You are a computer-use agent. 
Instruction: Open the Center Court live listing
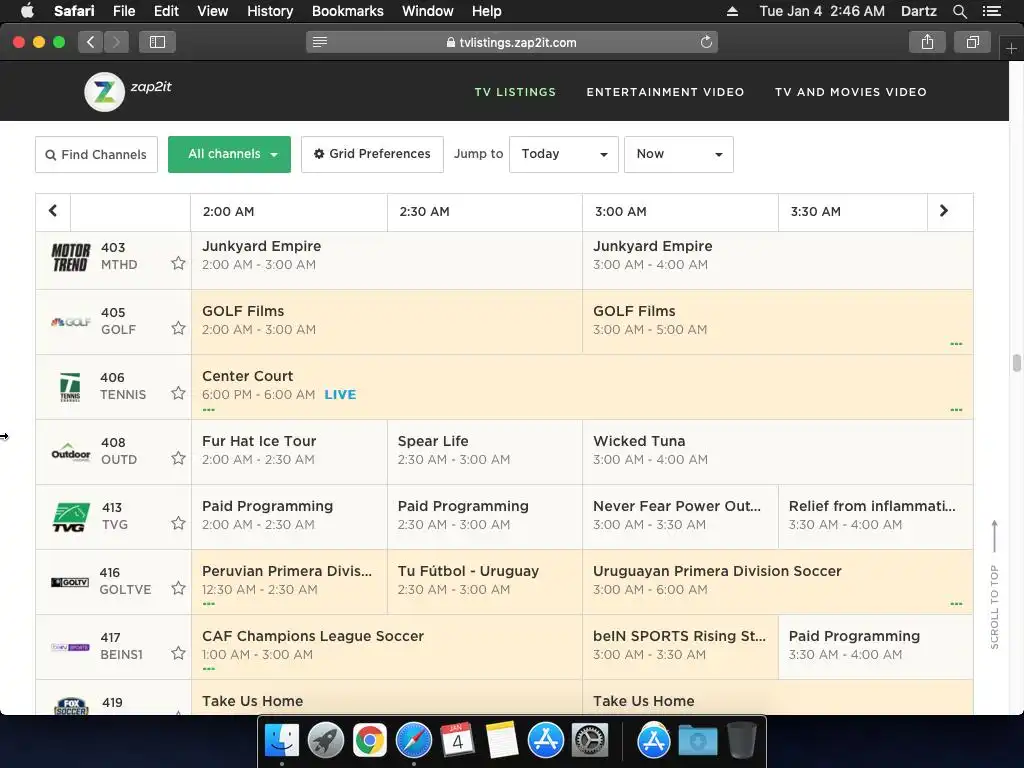pos(582,387)
